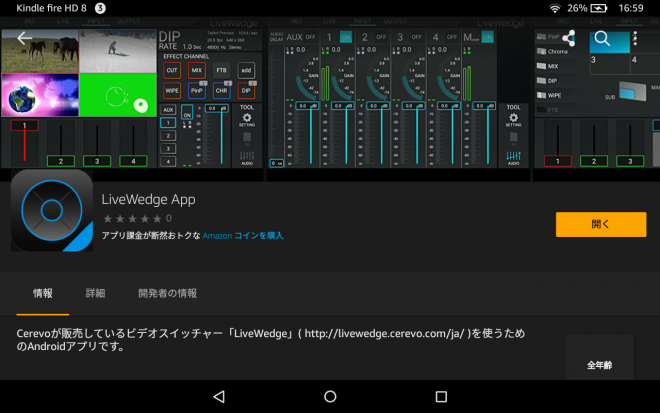This screenshot has width=660, height=413.
Task: Open the 開発者の情報 tab
Action: (x=168, y=293)
